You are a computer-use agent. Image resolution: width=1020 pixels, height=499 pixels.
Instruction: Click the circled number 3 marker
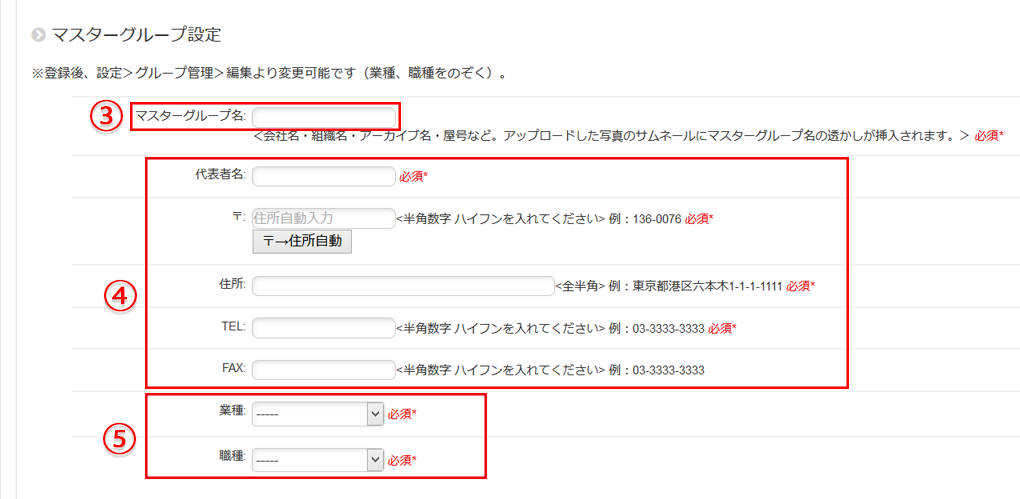click(106, 116)
